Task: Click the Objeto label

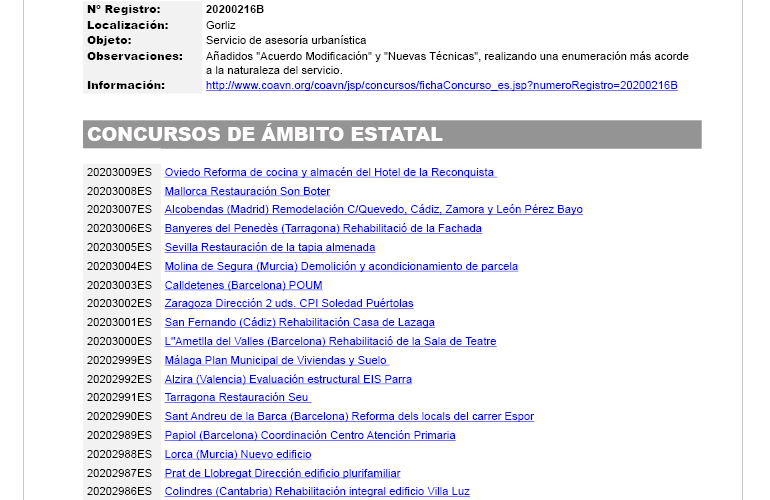Action: pos(110,40)
